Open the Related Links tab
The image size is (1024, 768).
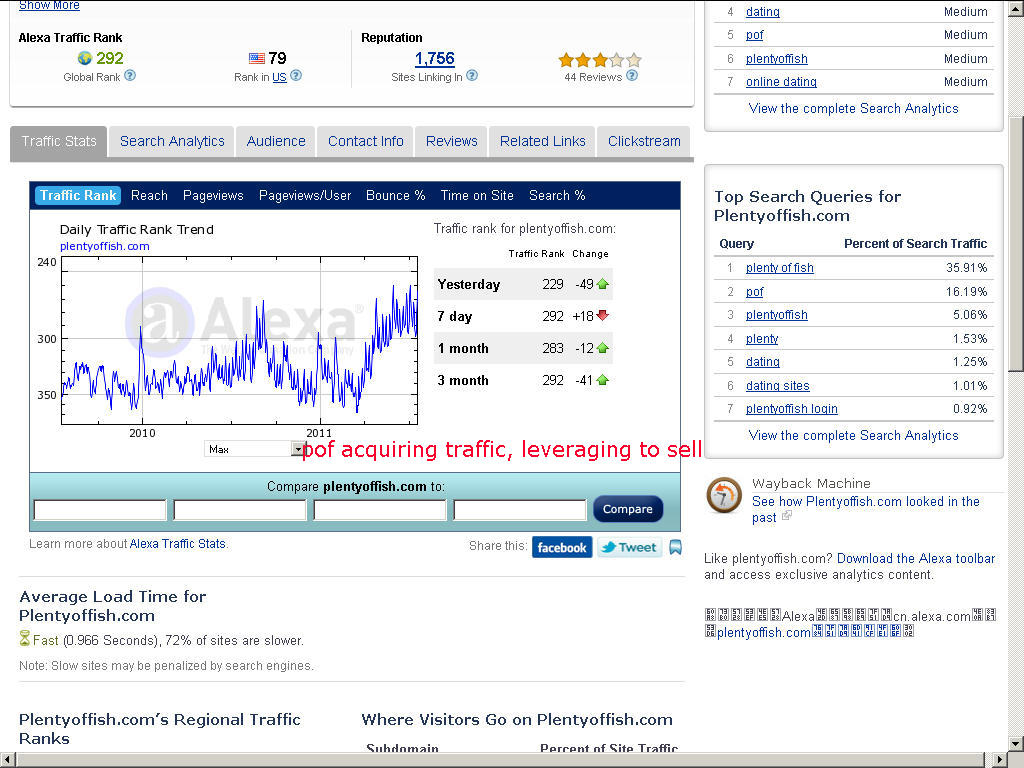pos(542,142)
